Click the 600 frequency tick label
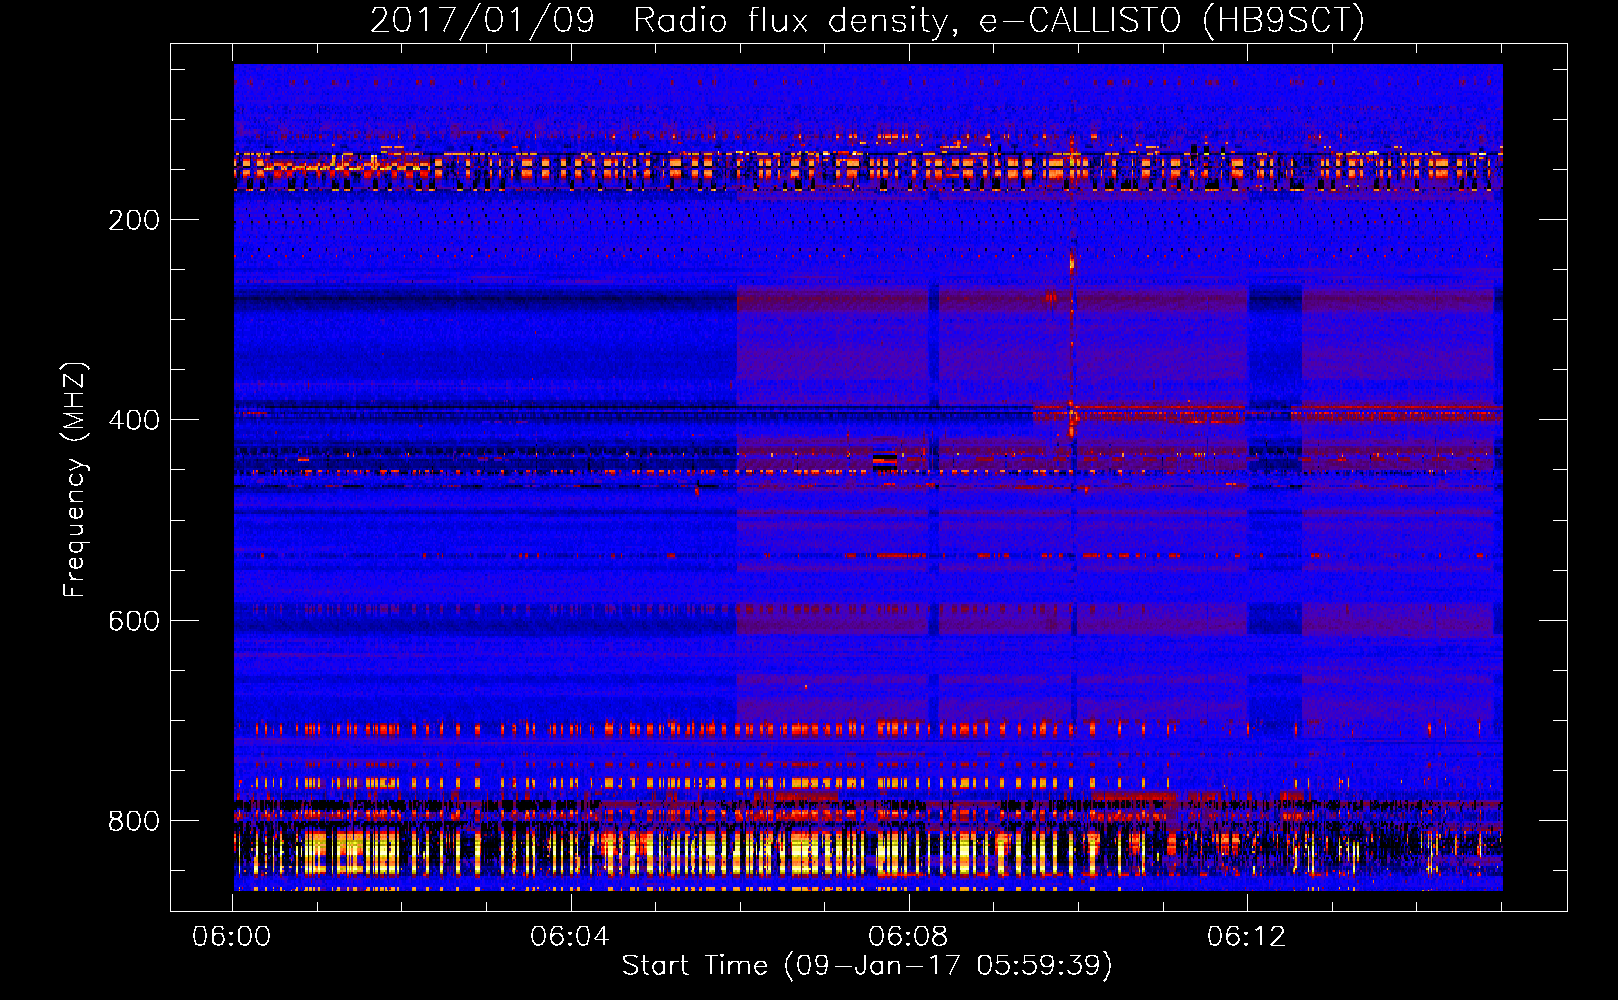This screenshot has width=1618, height=1000. click(134, 621)
